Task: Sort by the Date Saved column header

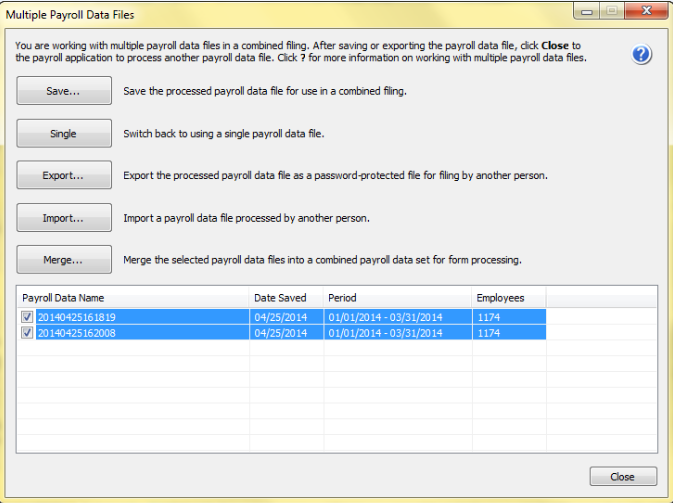Action: pos(285,298)
